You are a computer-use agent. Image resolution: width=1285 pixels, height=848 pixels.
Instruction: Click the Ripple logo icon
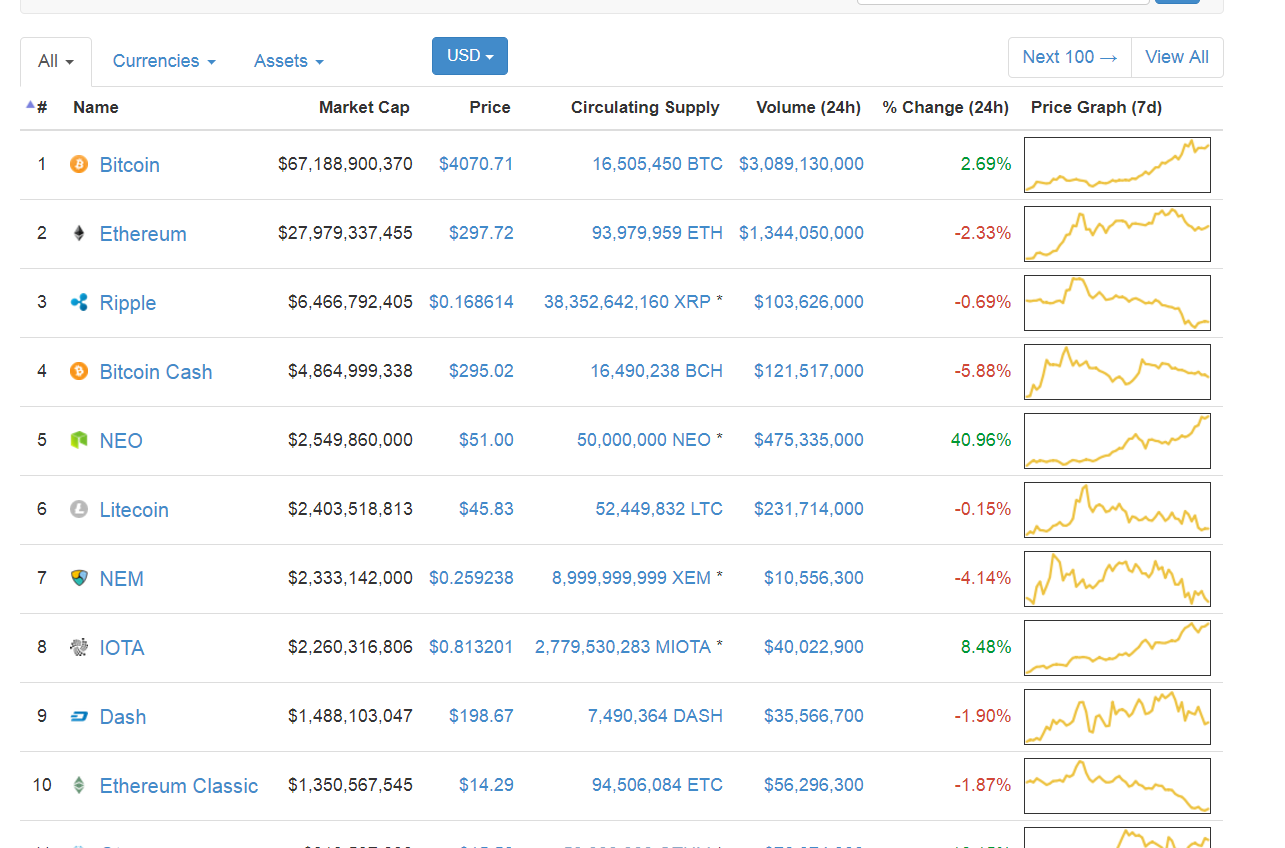pos(79,302)
